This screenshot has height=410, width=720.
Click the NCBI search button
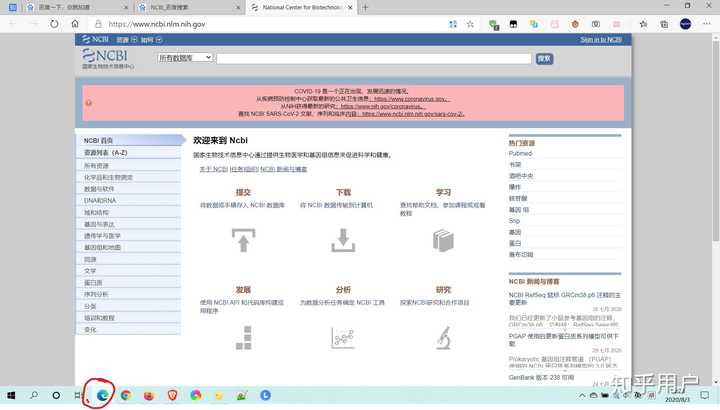coord(544,58)
